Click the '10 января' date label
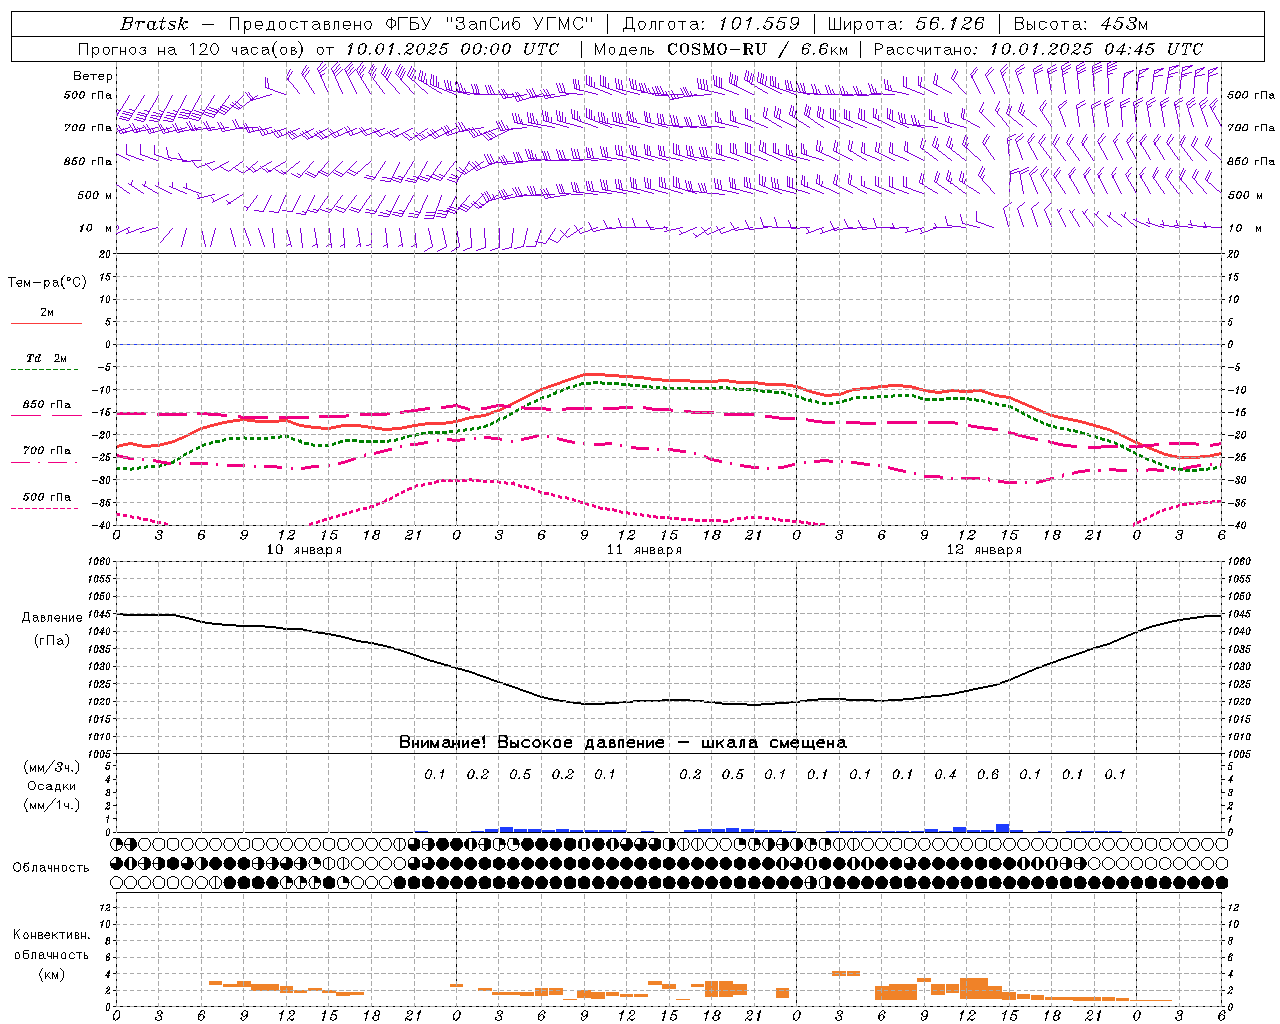This screenshot has width=1280, height=1024. coord(304,549)
